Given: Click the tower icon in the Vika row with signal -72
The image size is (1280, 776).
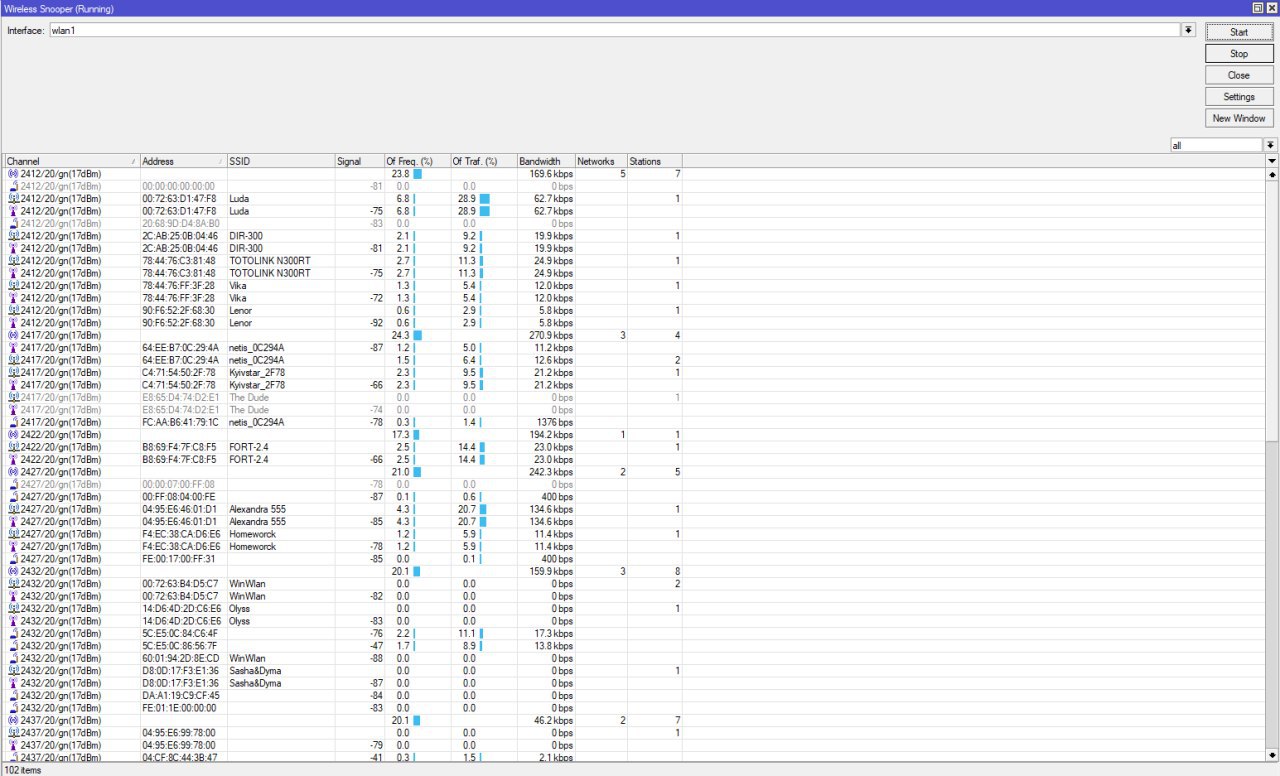Looking at the screenshot, I should [x=13, y=298].
